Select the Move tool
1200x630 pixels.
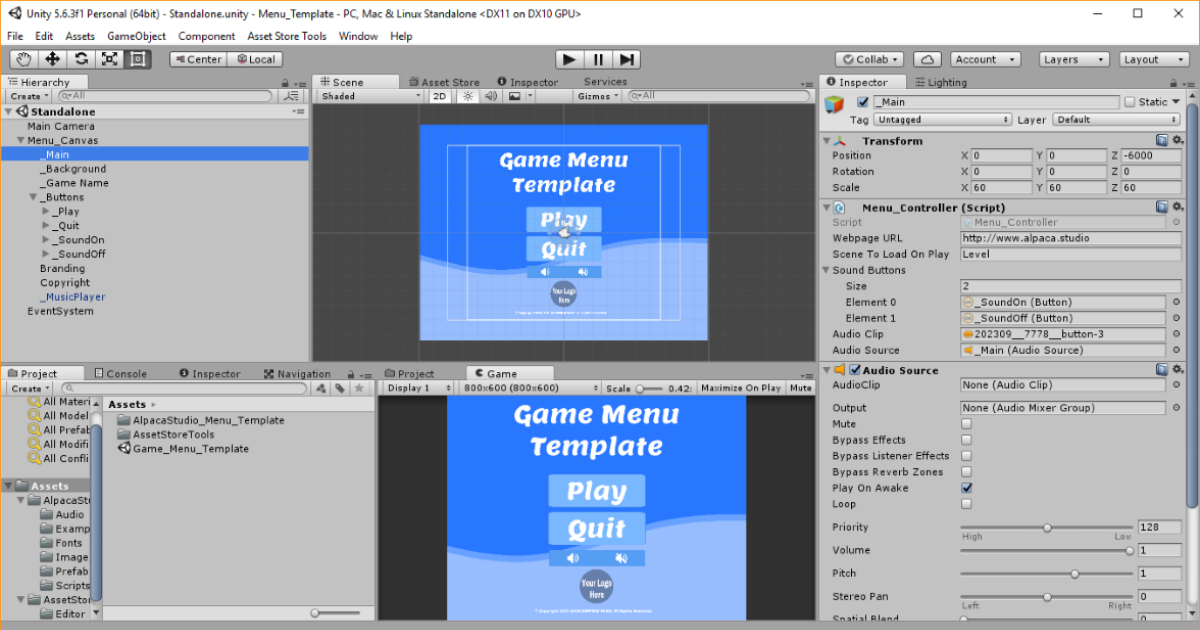point(51,59)
